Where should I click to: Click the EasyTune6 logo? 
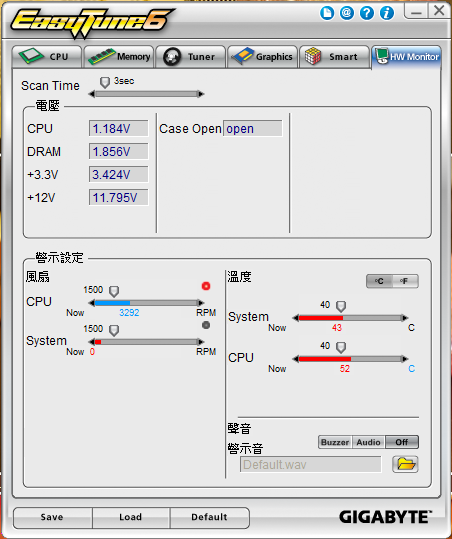[x=92, y=22]
